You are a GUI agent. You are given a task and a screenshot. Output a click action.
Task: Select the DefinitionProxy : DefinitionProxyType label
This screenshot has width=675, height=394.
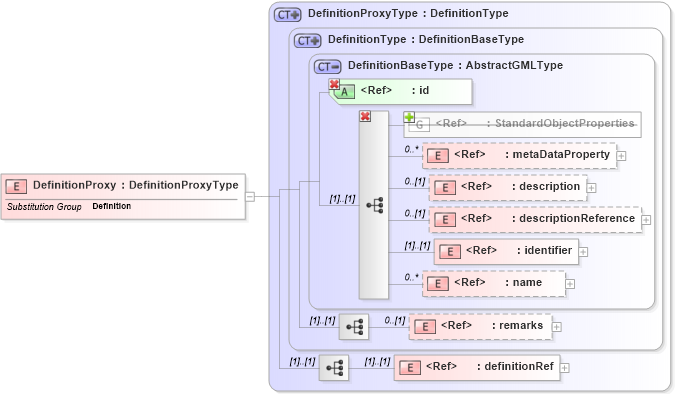click(x=136, y=185)
